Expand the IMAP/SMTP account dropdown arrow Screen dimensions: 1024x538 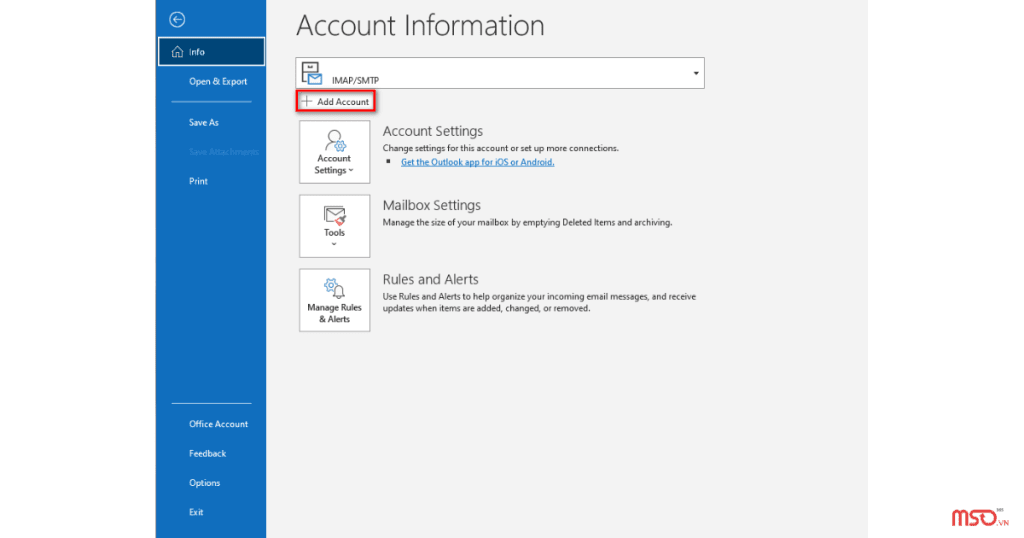[x=696, y=73]
